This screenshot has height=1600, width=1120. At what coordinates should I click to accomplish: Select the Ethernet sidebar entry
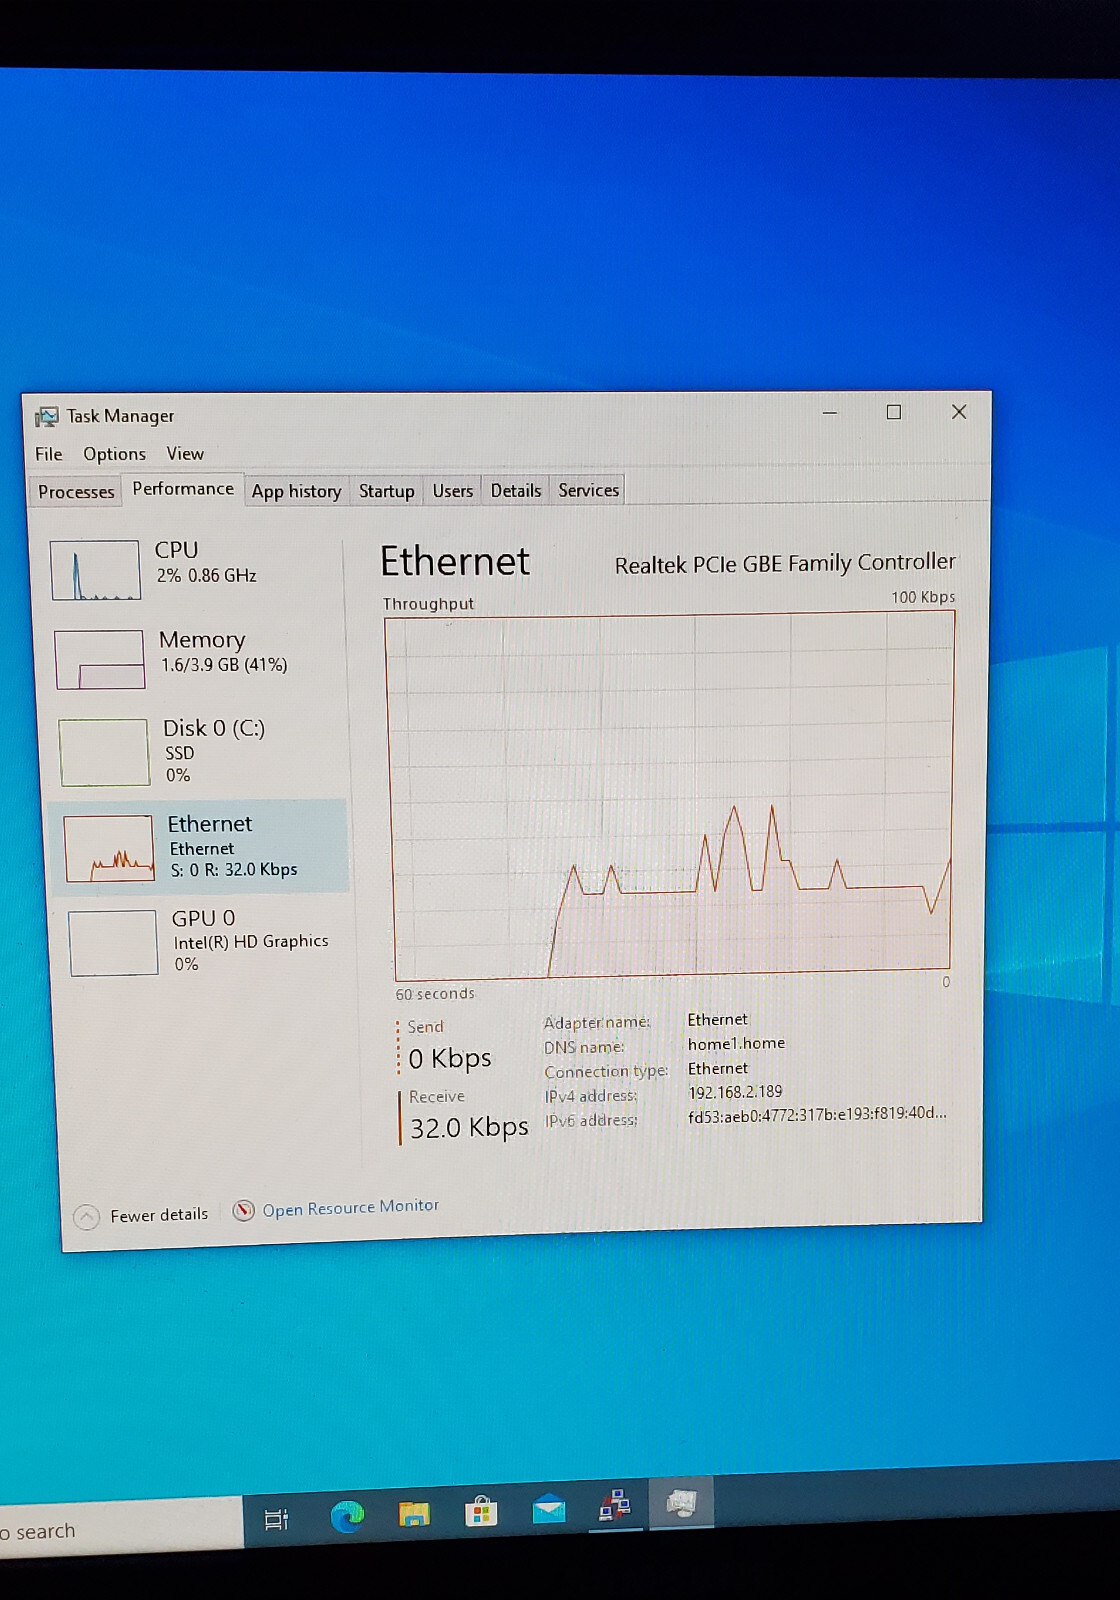click(x=199, y=846)
